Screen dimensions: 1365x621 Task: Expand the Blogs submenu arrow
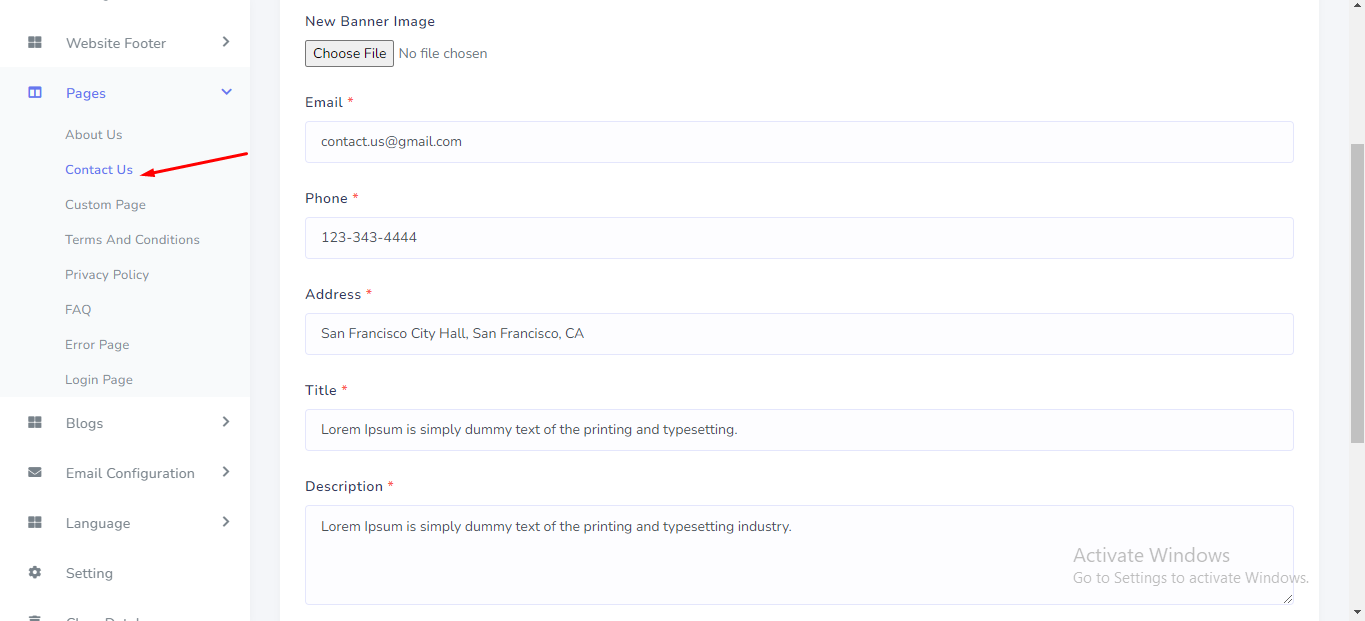click(226, 422)
